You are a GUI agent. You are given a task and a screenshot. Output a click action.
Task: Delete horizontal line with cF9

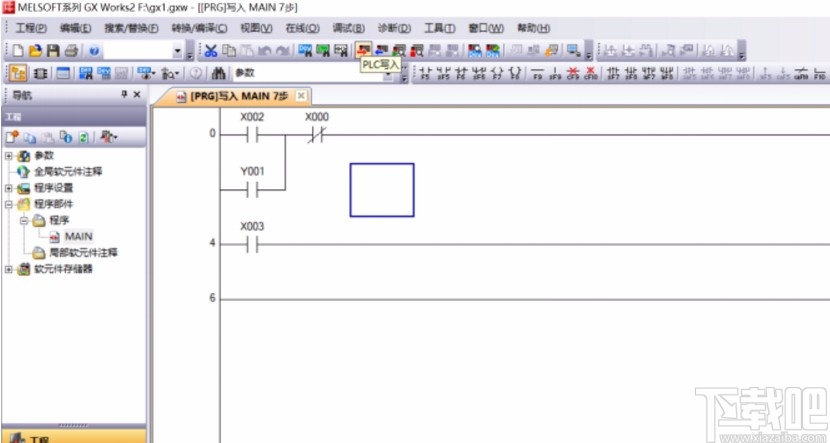[573, 74]
